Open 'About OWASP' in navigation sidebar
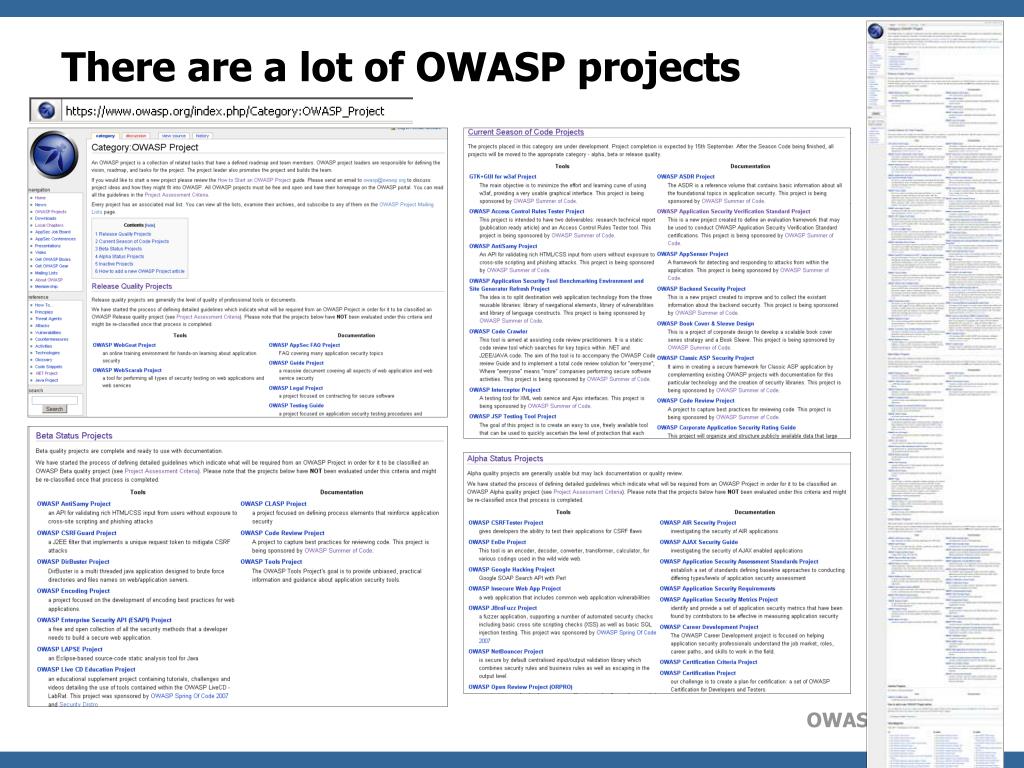Image resolution: width=1024 pixels, height=768 pixels. [x=48, y=280]
